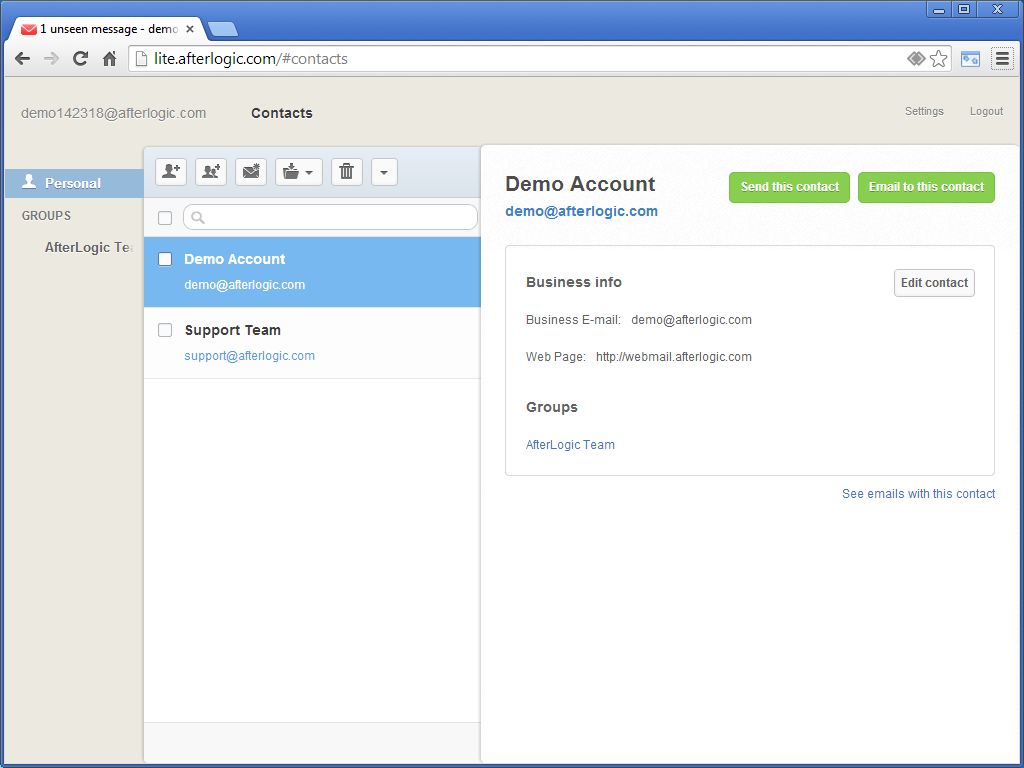Click the Personal folder person icon
The image size is (1024, 768).
point(29,182)
